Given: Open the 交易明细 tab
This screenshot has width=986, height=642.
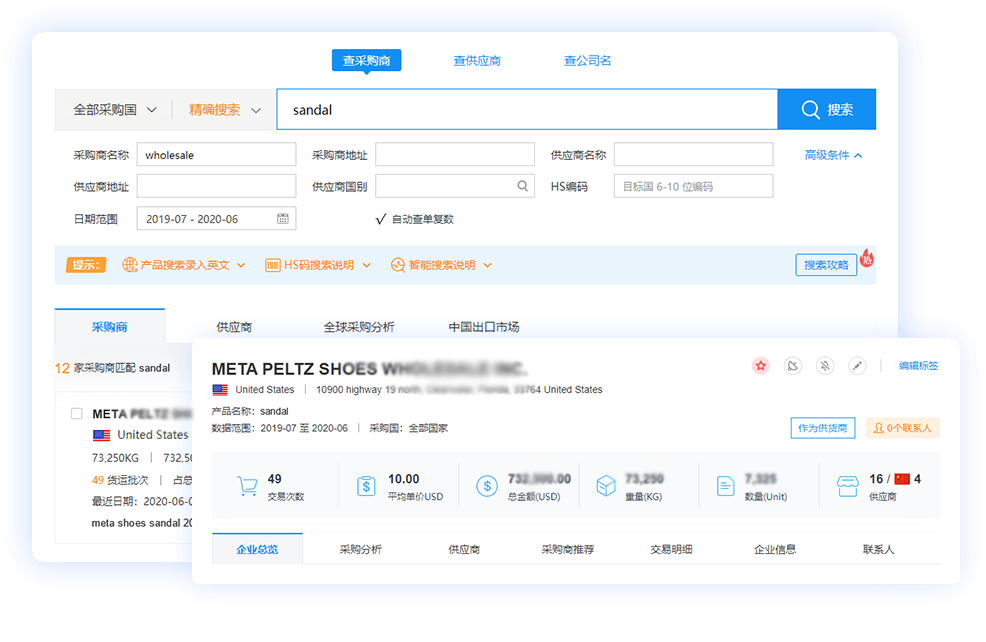Looking at the screenshot, I should click(x=671, y=549).
